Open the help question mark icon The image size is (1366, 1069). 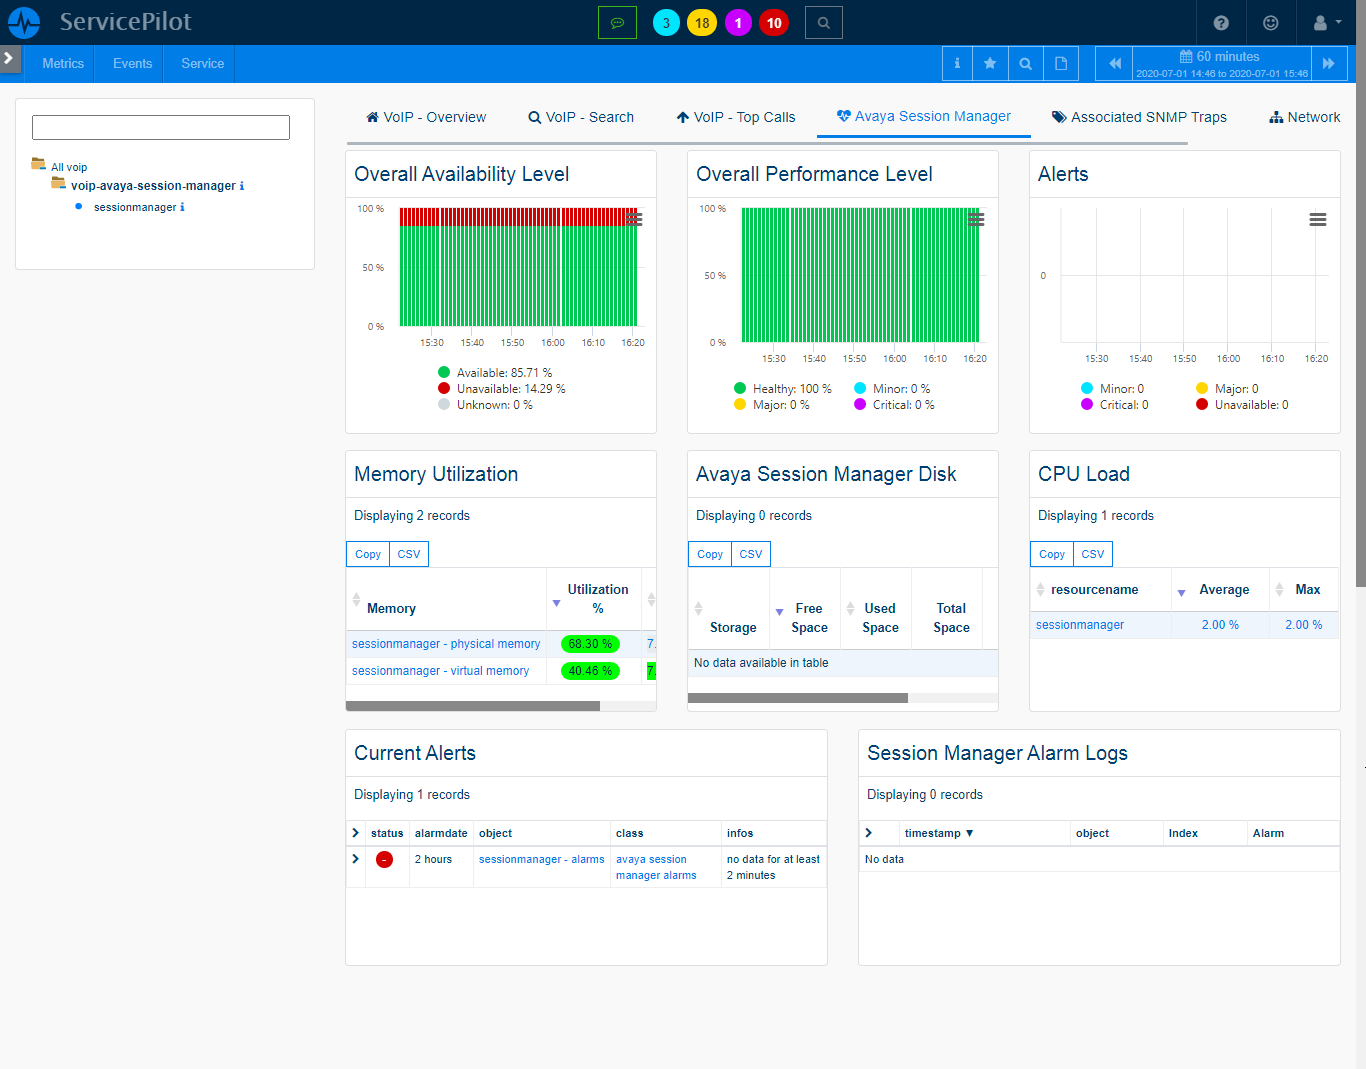1221,23
